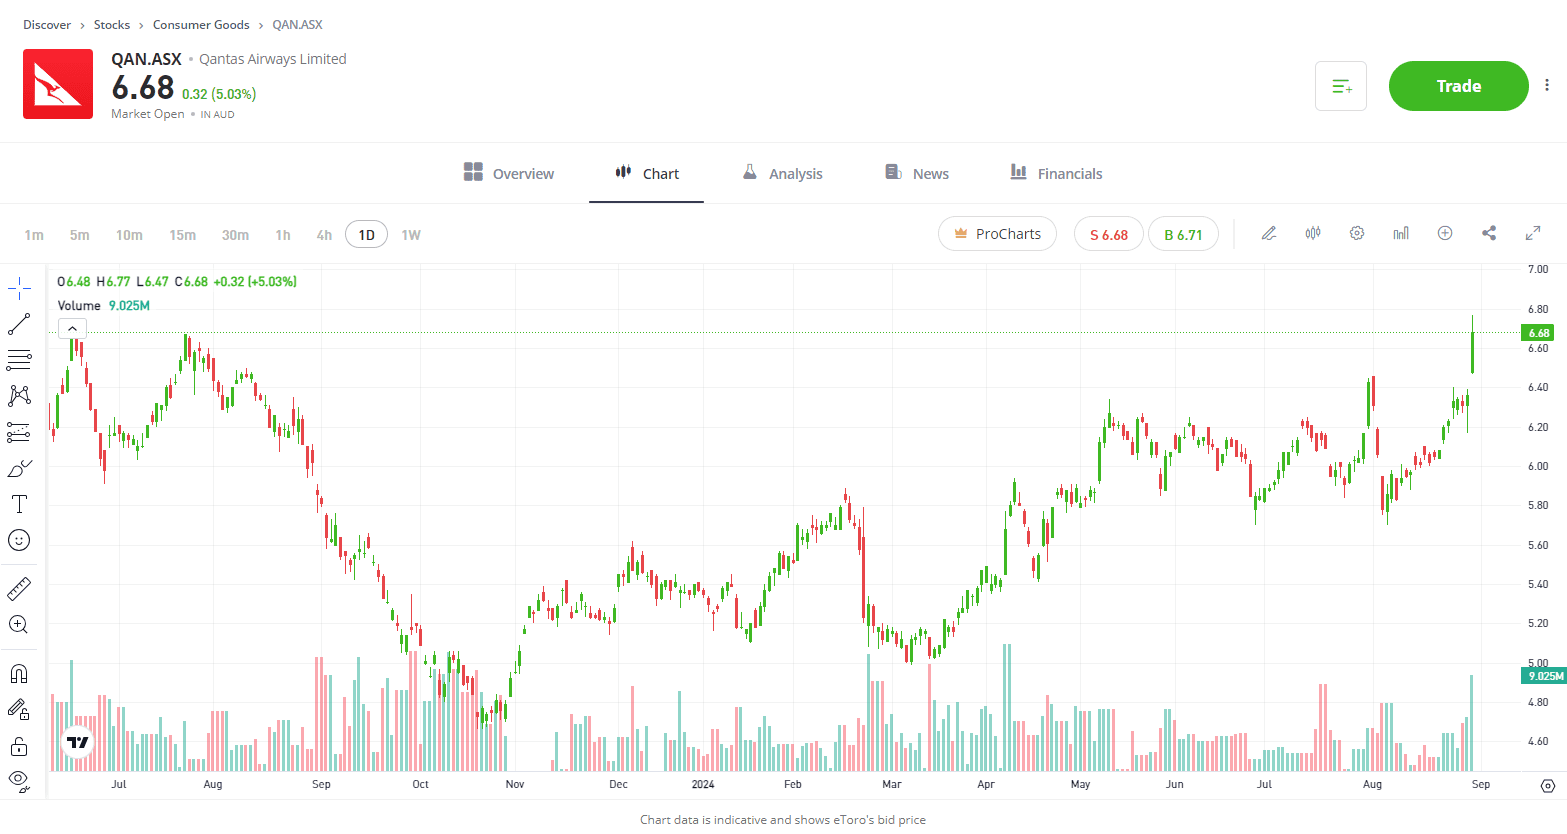This screenshot has width=1567, height=834.
Task: Select the crosshair cursor tool
Action: 19,290
